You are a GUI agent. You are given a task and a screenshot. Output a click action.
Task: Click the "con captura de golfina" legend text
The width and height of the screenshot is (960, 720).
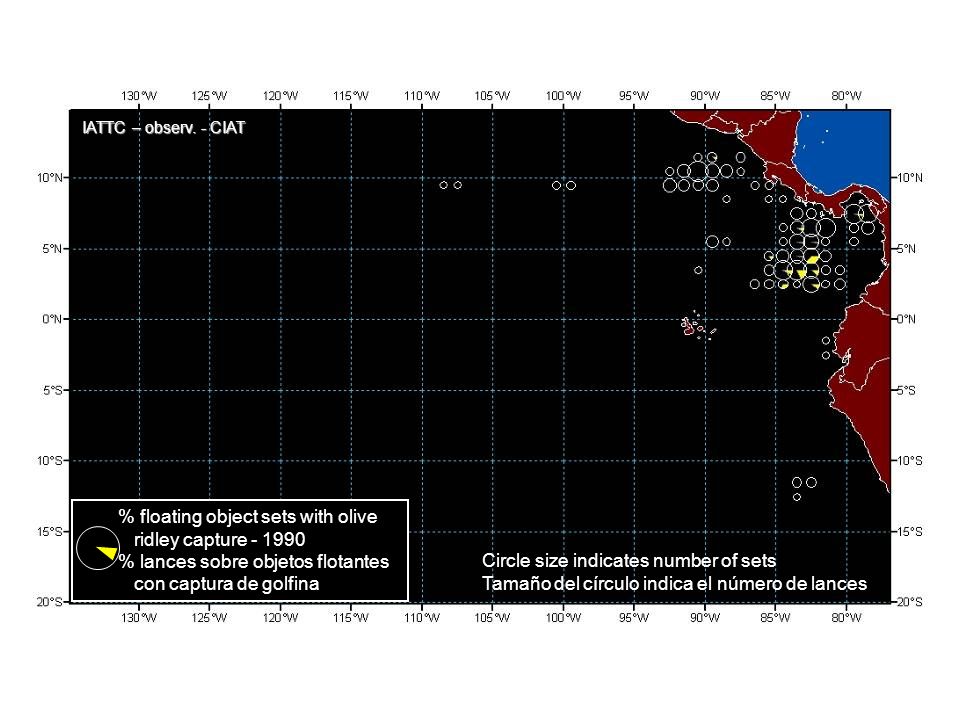[x=227, y=583]
